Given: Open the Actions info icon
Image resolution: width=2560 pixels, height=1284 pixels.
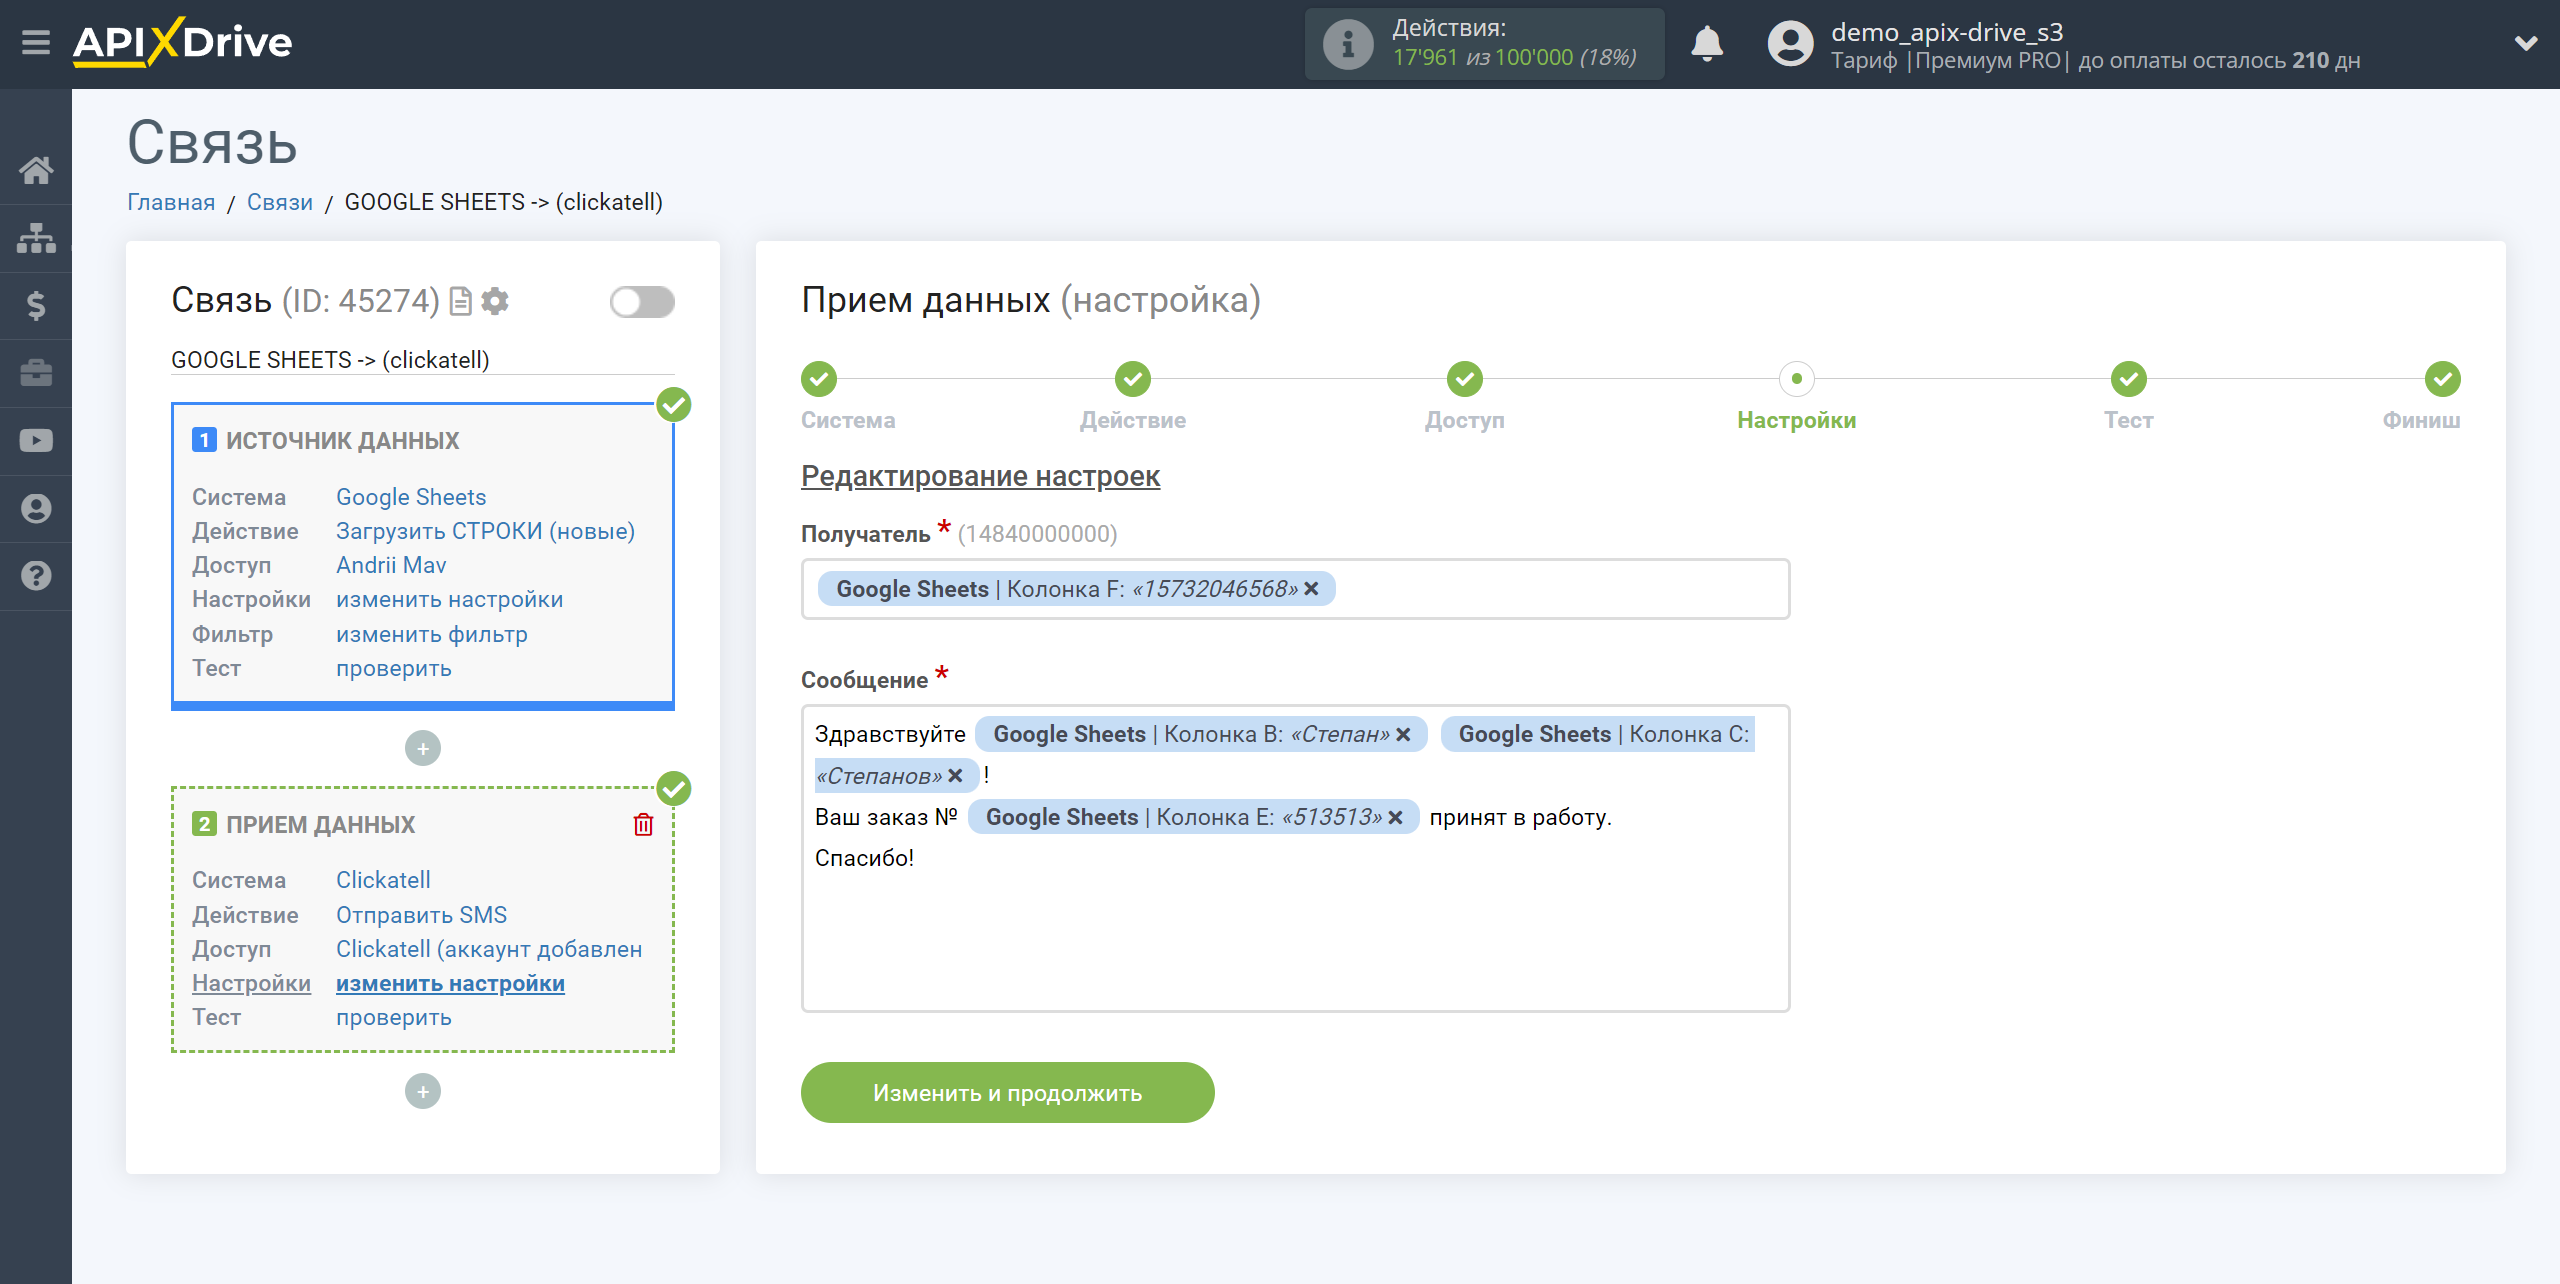Looking at the screenshot, I should click(x=1348, y=44).
